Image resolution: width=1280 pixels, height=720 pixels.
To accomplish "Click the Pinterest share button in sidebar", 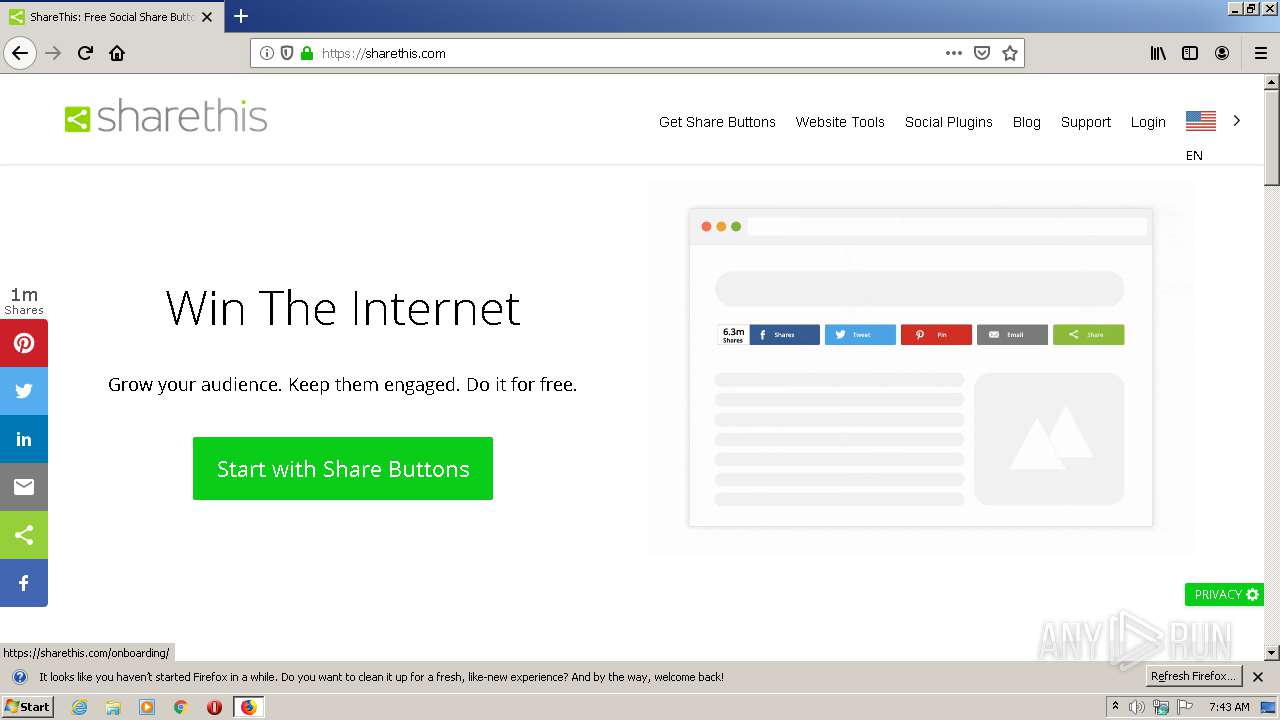I will (x=24, y=343).
